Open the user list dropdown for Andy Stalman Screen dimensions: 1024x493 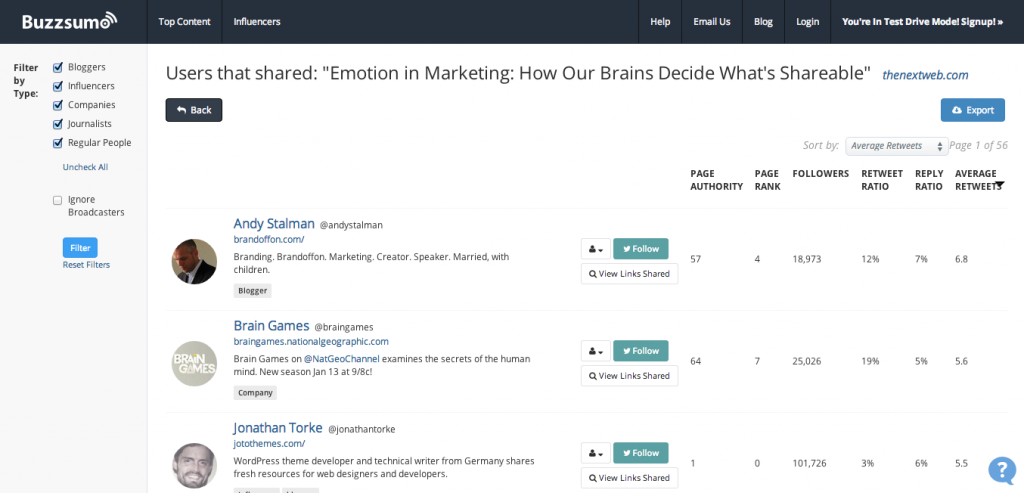(596, 249)
